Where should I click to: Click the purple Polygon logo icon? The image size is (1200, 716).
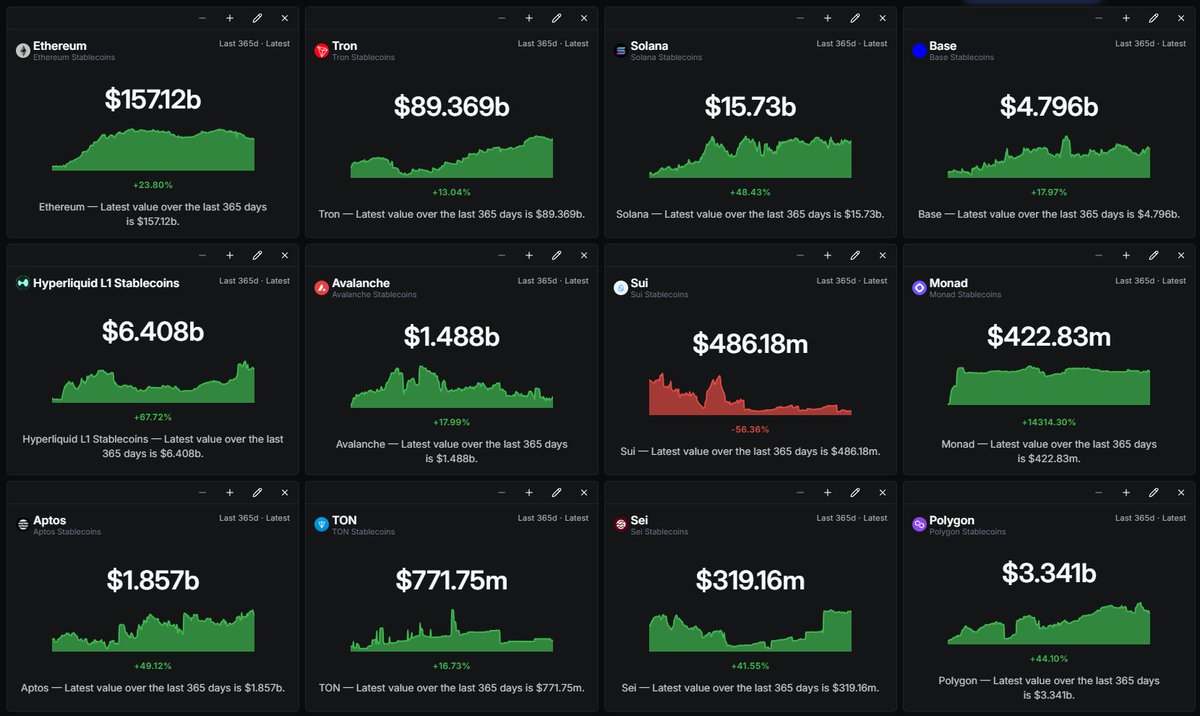[x=919, y=525]
